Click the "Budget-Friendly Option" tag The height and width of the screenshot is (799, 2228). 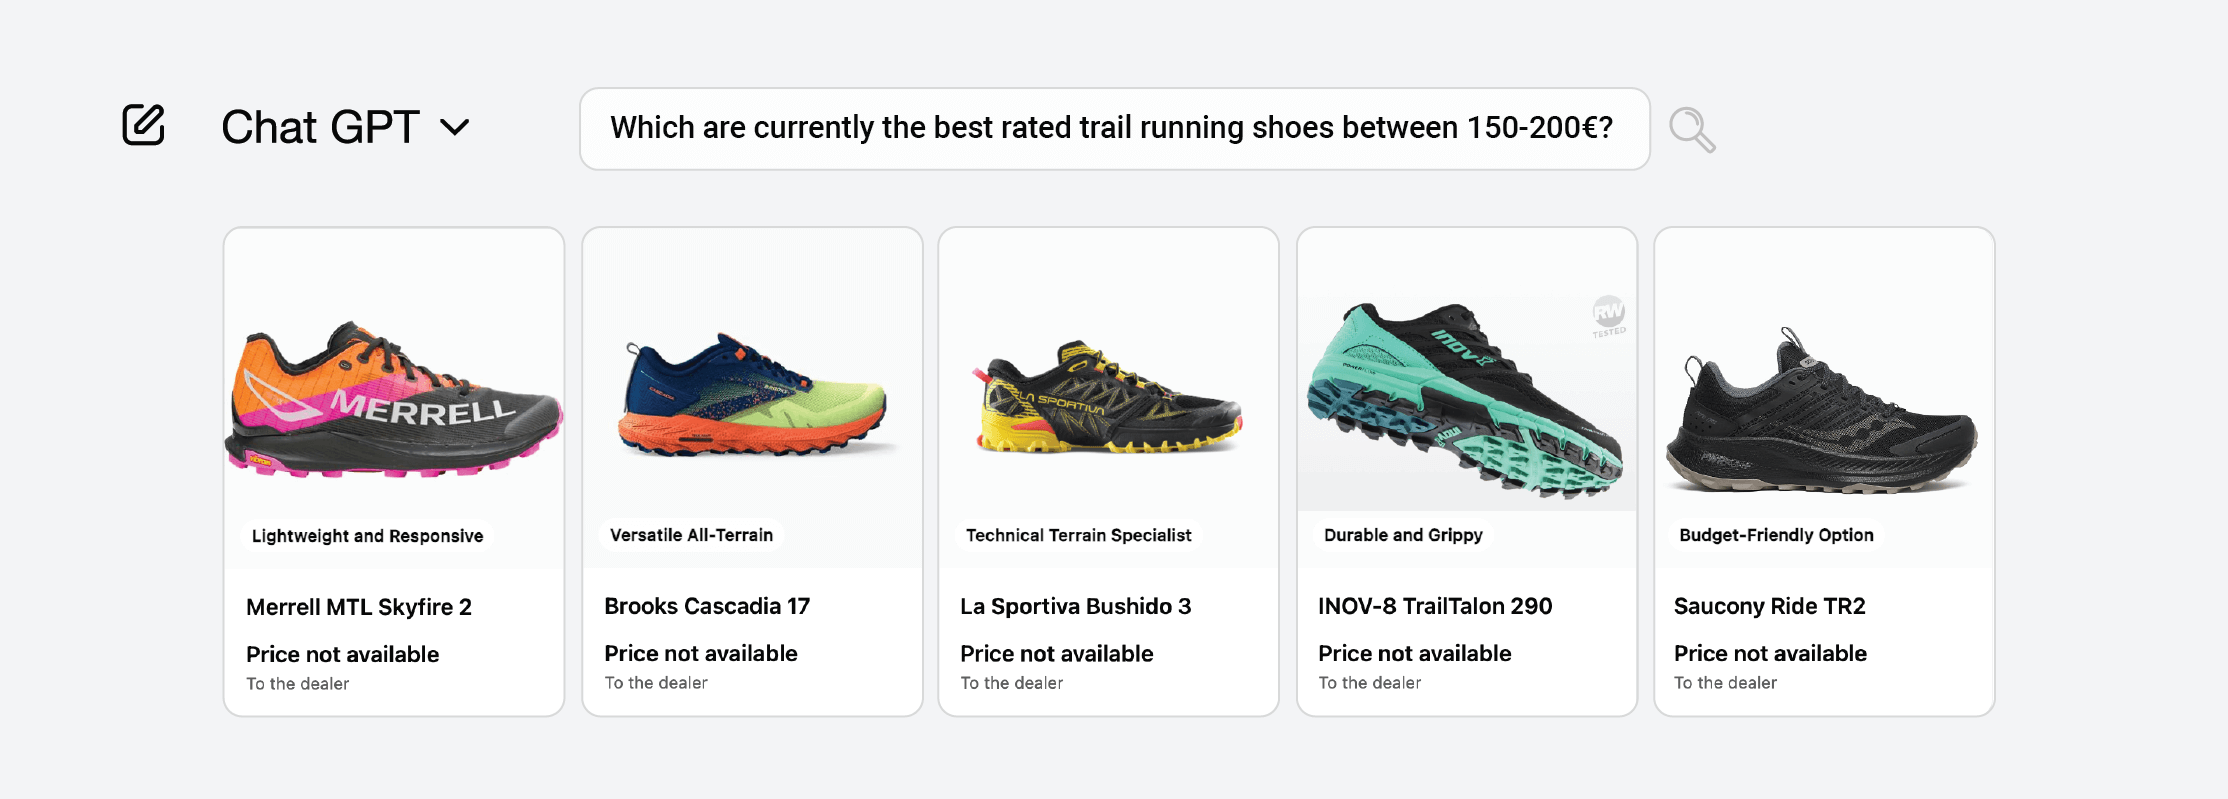click(1776, 535)
